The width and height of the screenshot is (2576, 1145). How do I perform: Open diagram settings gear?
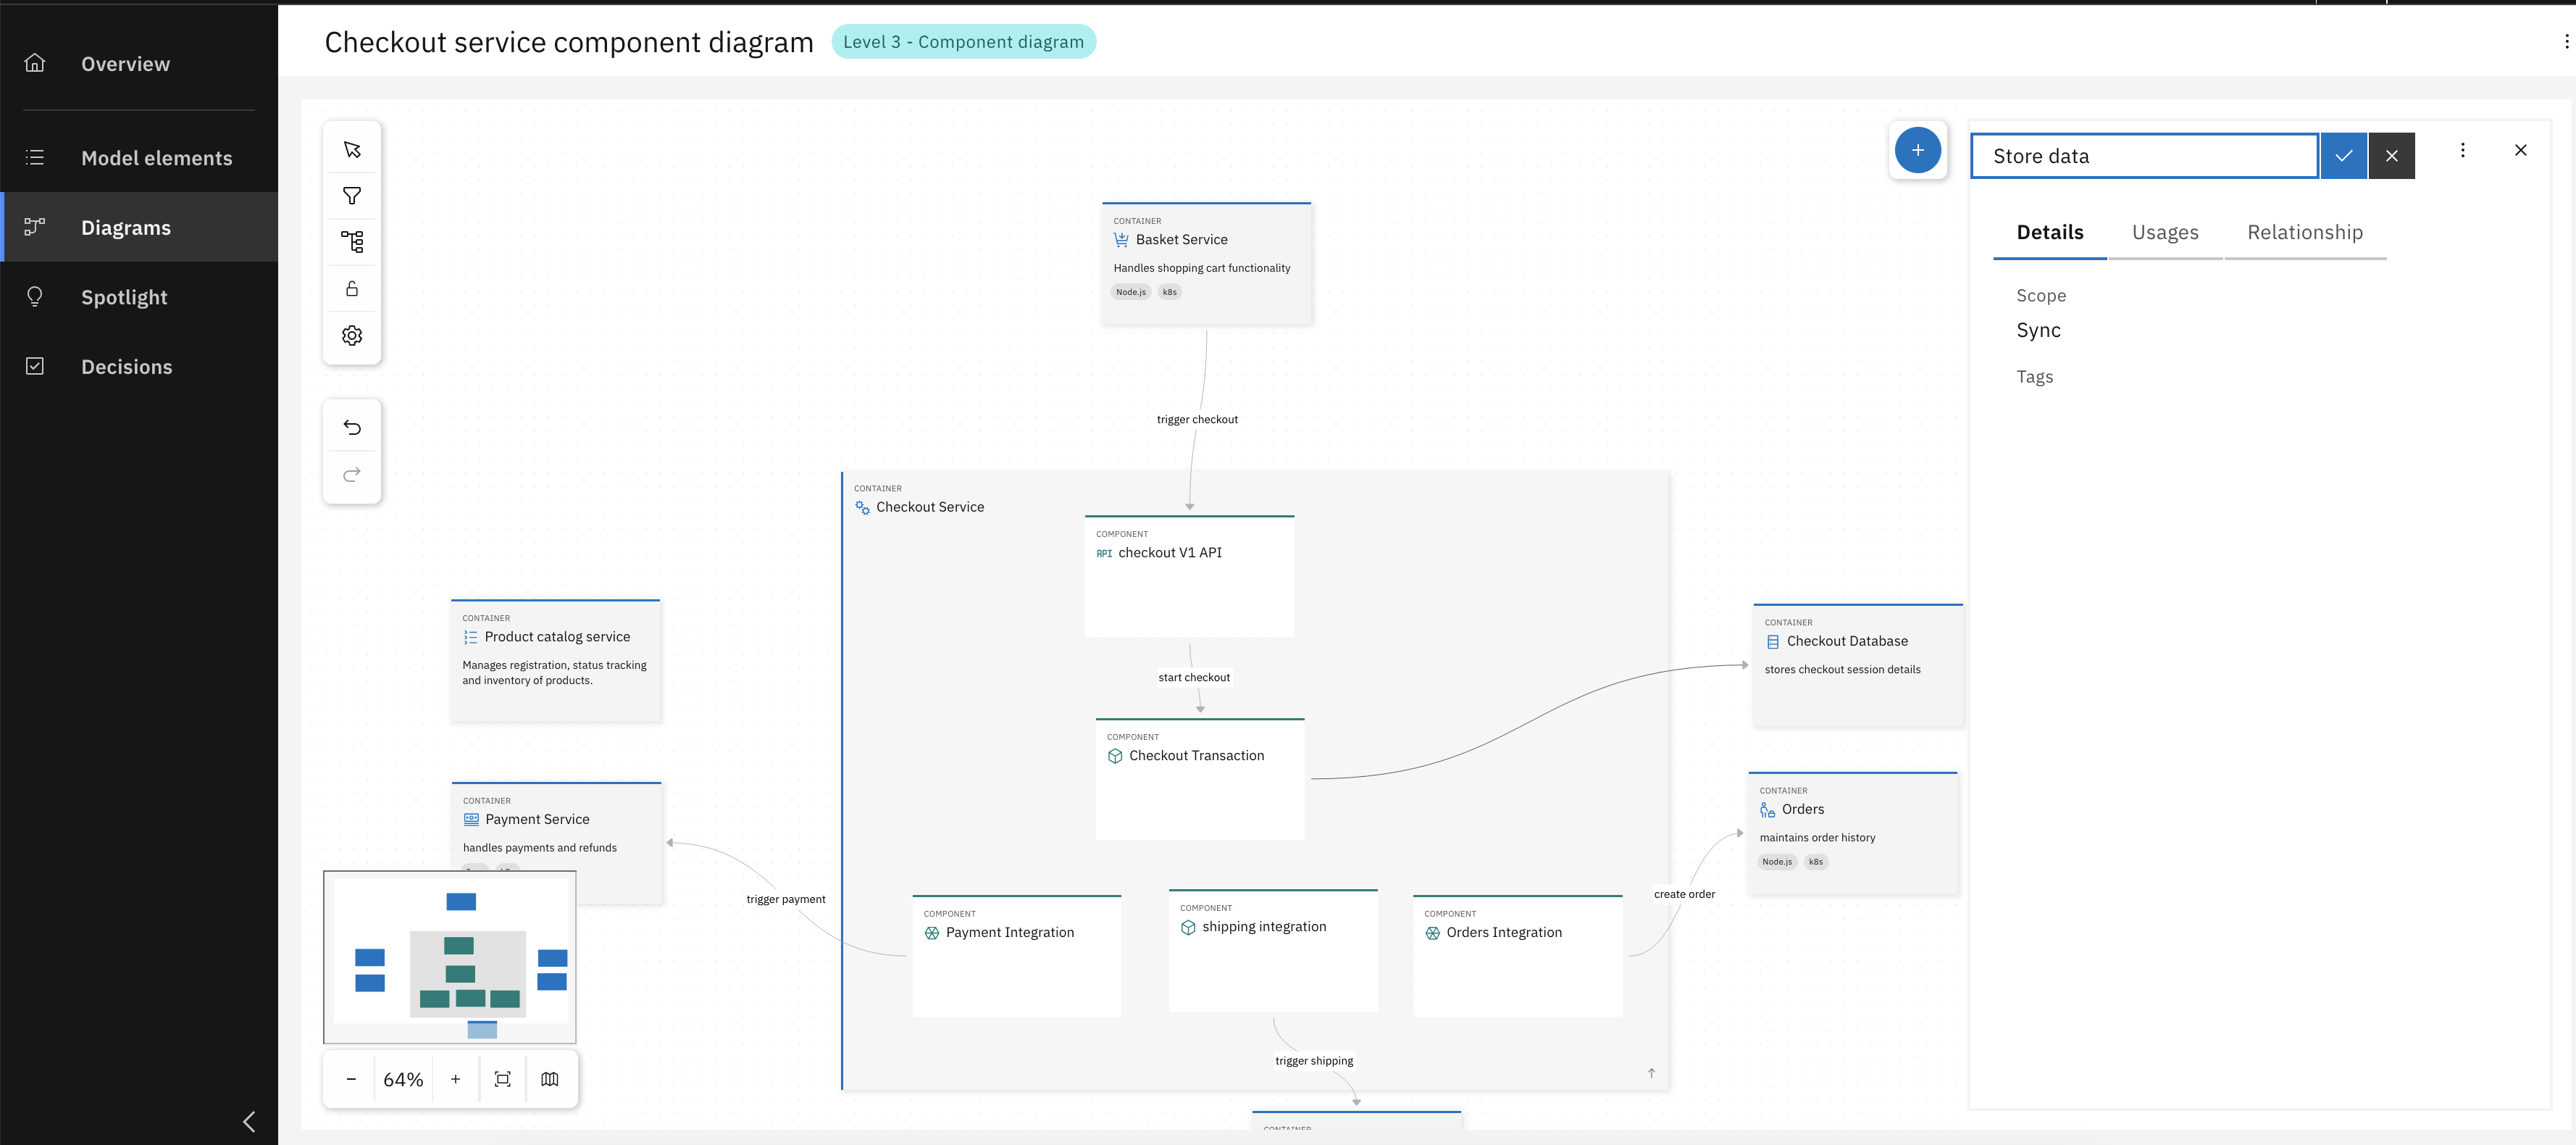352,336
